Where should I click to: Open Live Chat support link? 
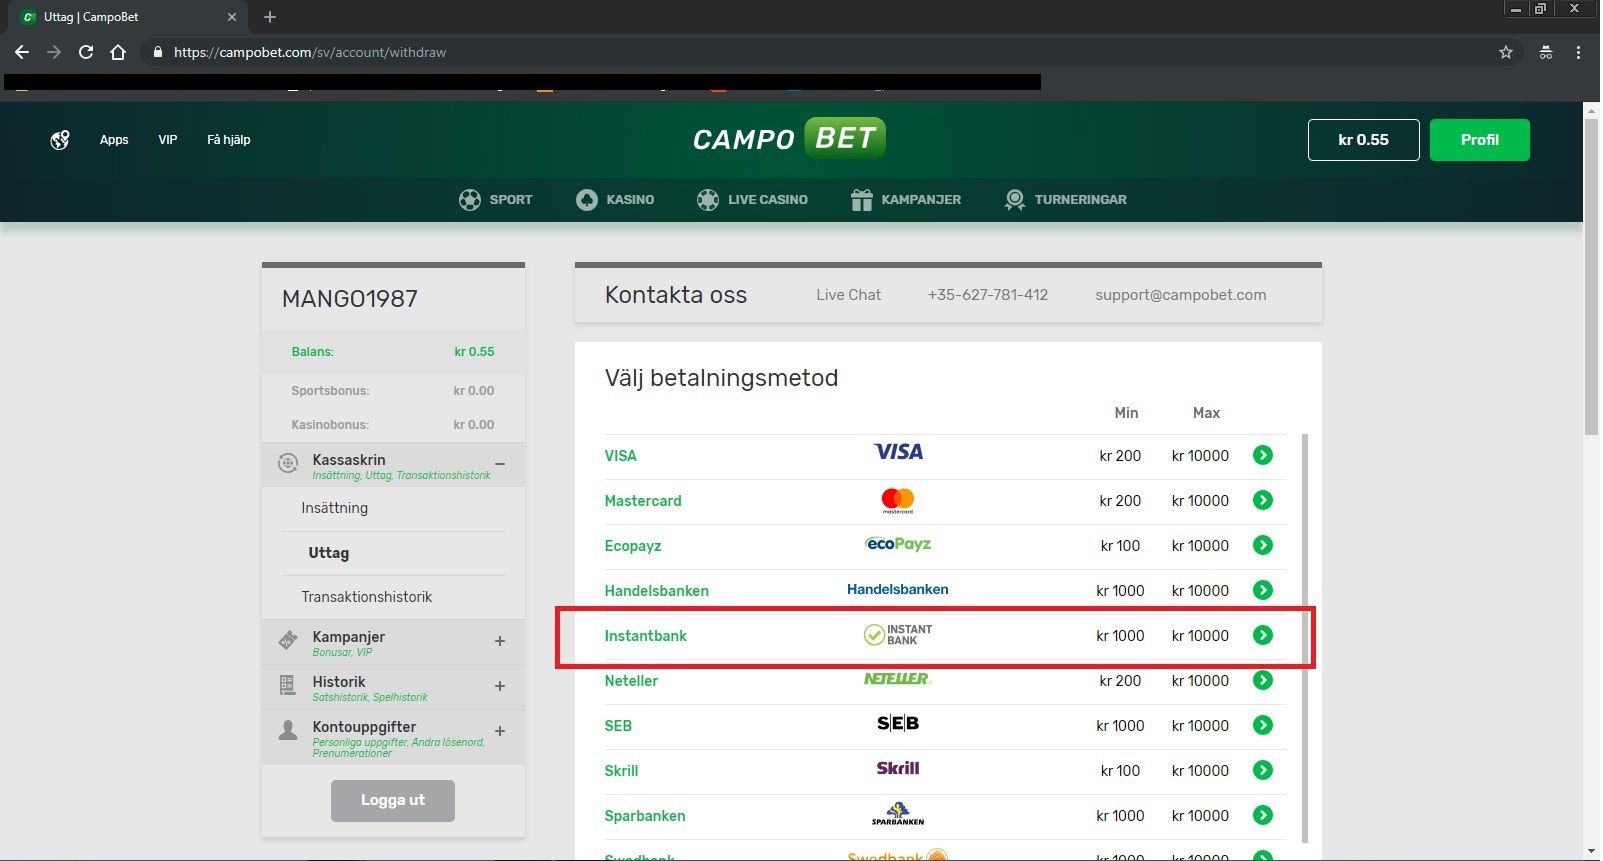click(849, 295)
